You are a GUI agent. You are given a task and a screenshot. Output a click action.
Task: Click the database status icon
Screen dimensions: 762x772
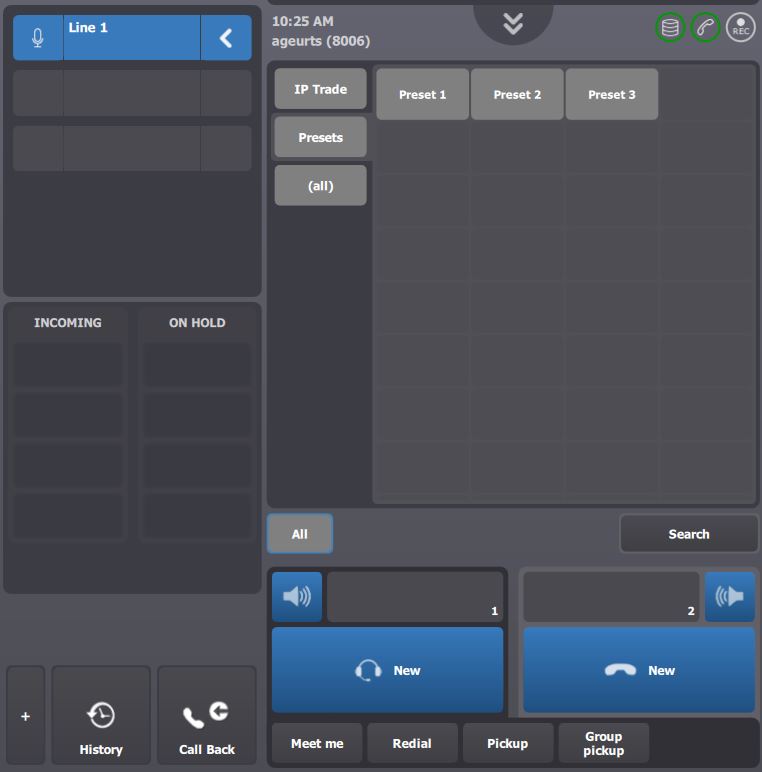(x=670, y=27)
